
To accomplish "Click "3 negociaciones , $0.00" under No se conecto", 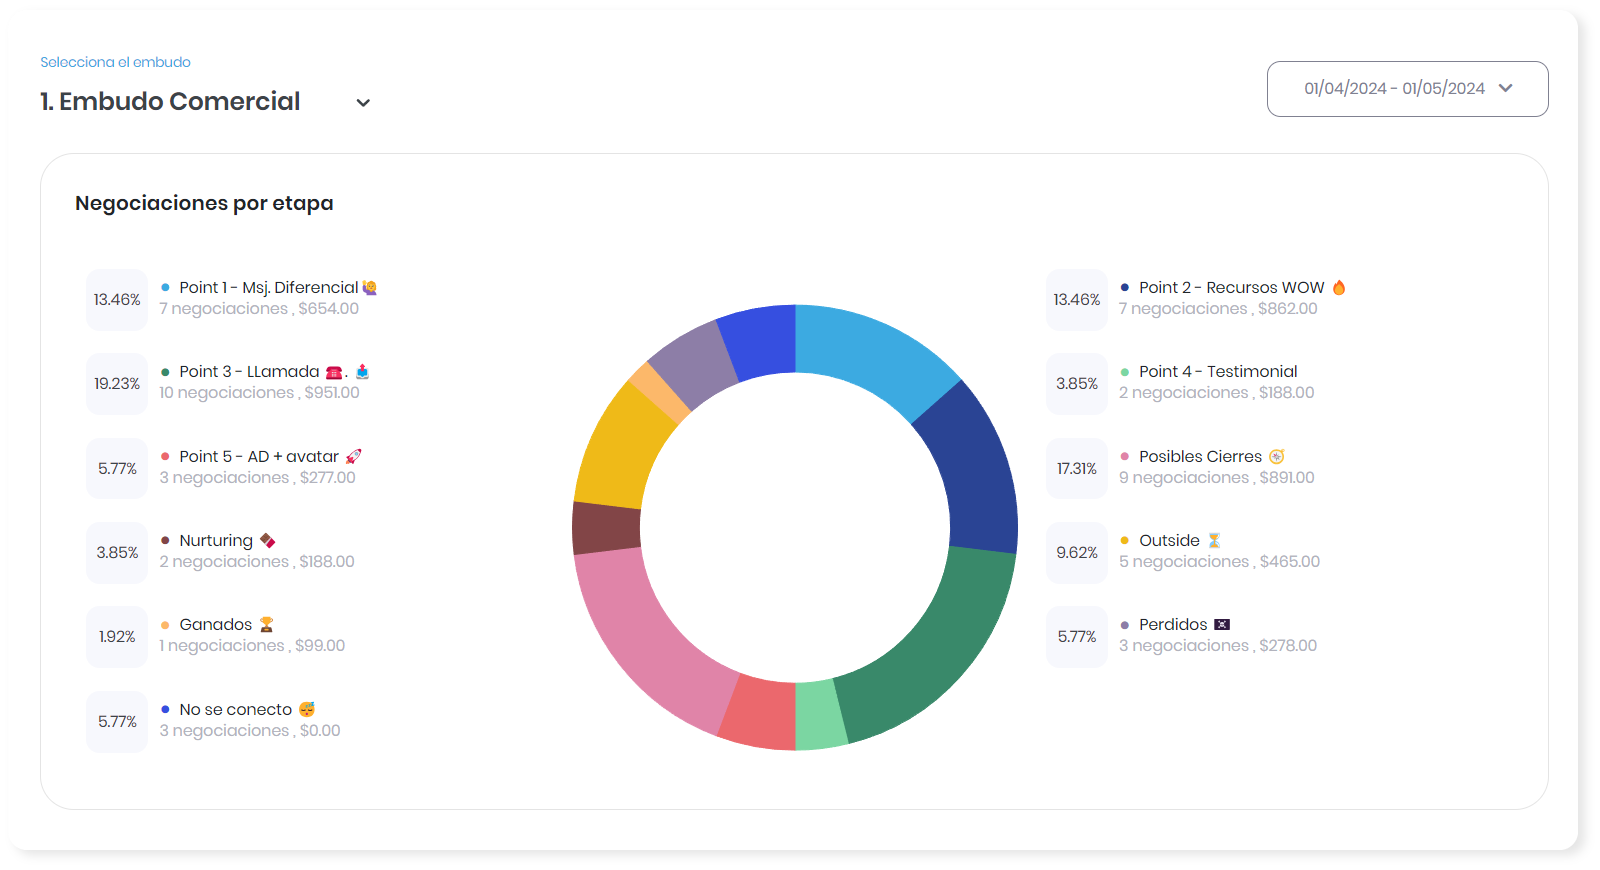I will [250, 731].
